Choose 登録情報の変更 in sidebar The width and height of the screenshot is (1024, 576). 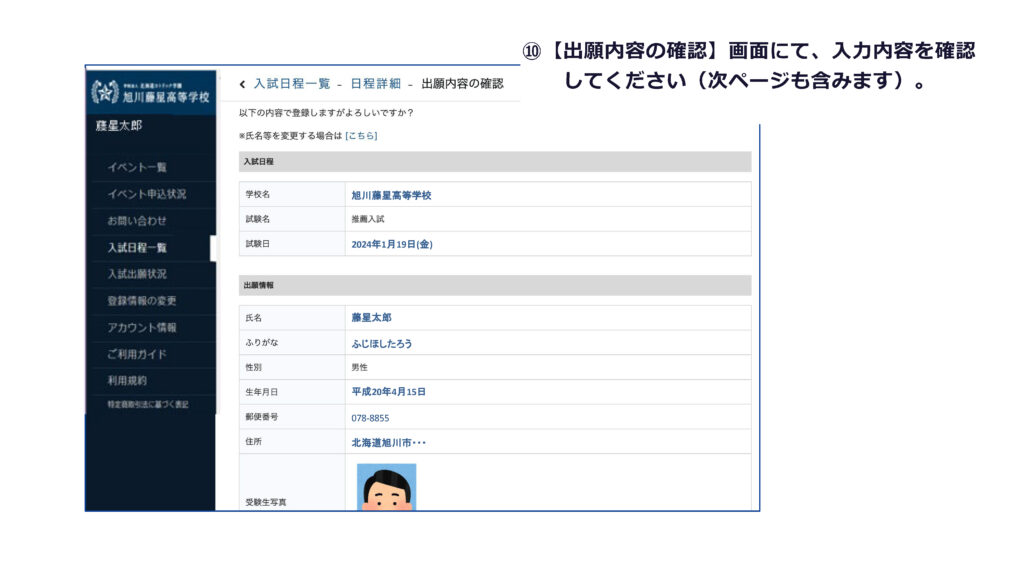point(141,301)
